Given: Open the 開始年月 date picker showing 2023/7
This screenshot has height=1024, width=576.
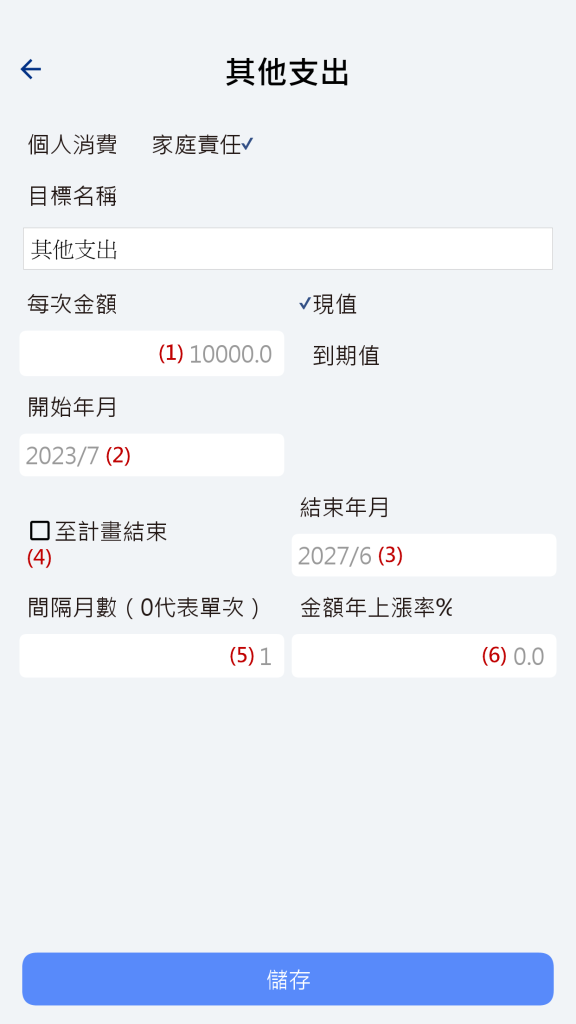Looking at the screenshot, I should (152, 455).
